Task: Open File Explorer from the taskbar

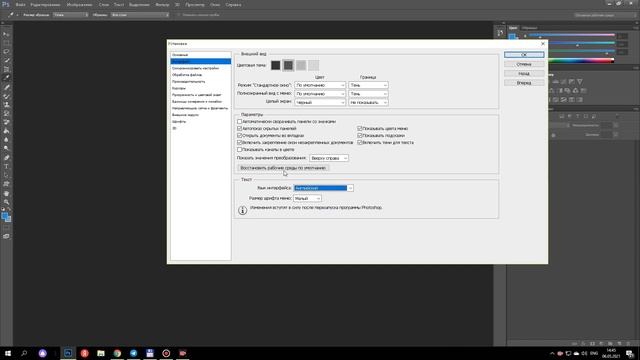Action: click(x=101, y=353)
